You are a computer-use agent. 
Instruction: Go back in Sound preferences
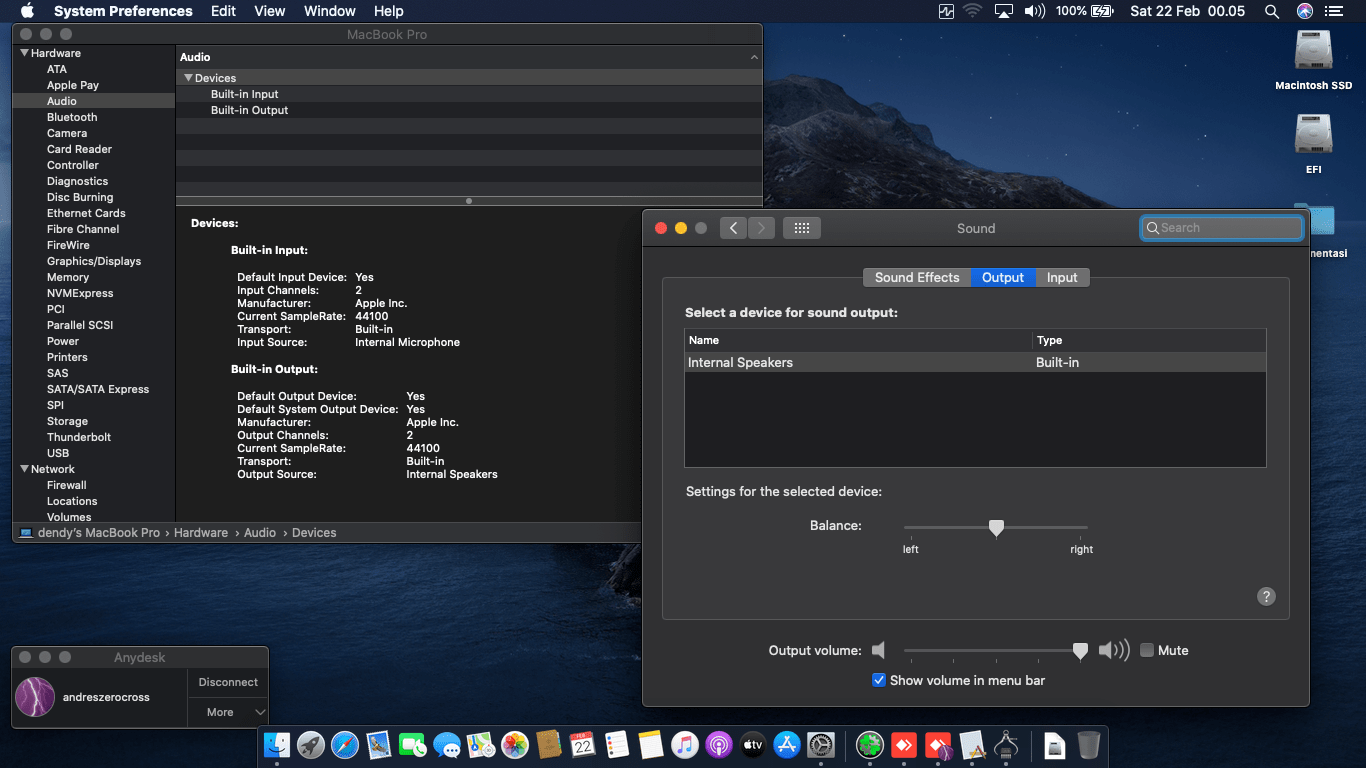[733, 228]
